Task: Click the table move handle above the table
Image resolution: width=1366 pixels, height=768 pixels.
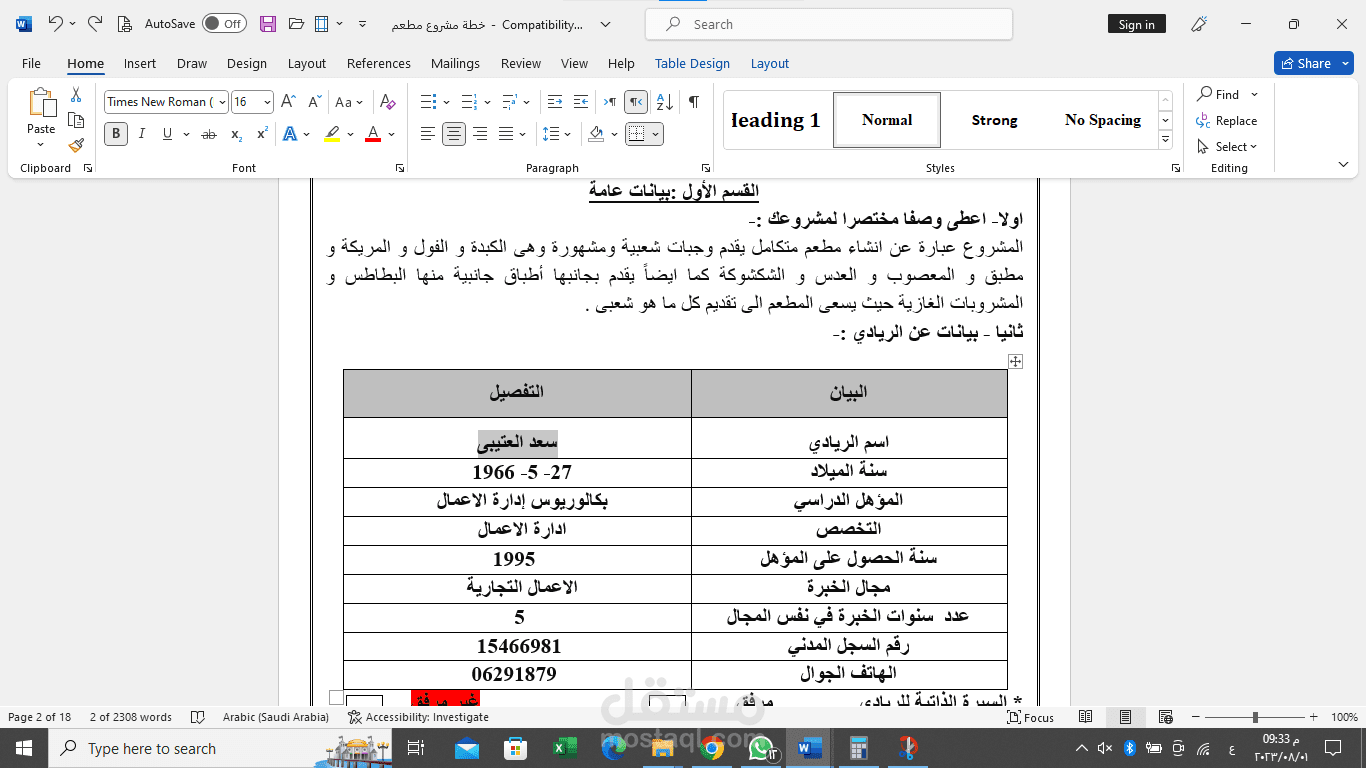Action: click(1015, 362)
